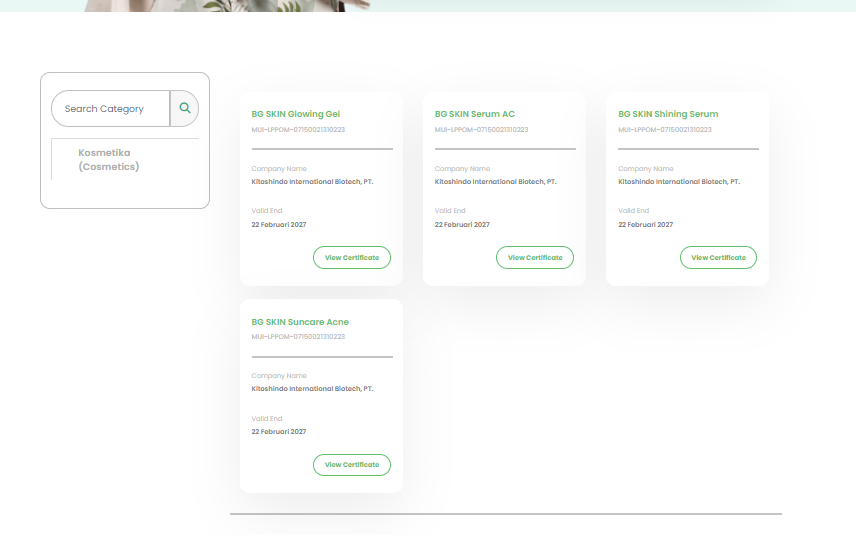
Task: Open the BG SKIN Shining Serum title
Action: pos(668,114)
